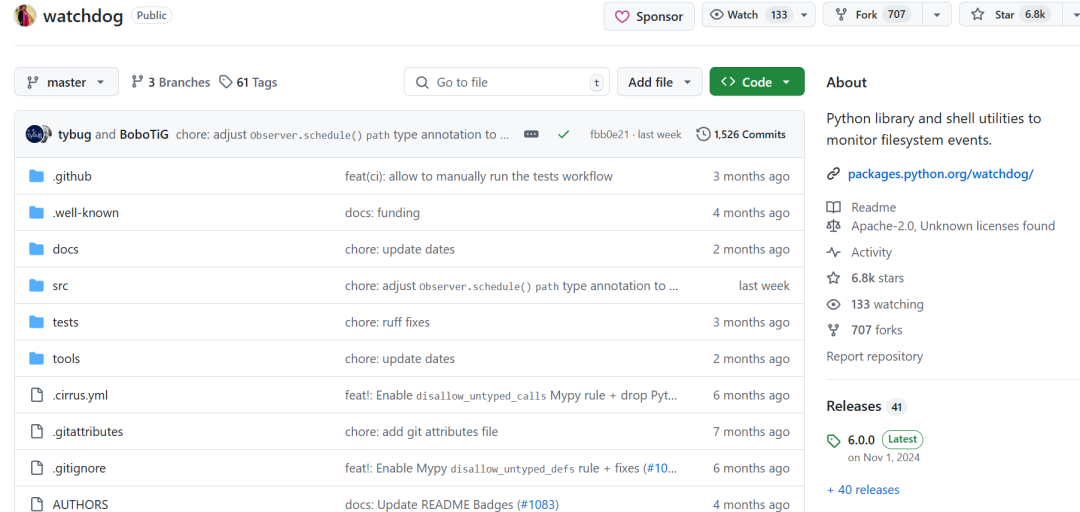This screenshot has width=1080, height=512.
Task: Focus the Go to file search field
Action: (x=505, y=82)
